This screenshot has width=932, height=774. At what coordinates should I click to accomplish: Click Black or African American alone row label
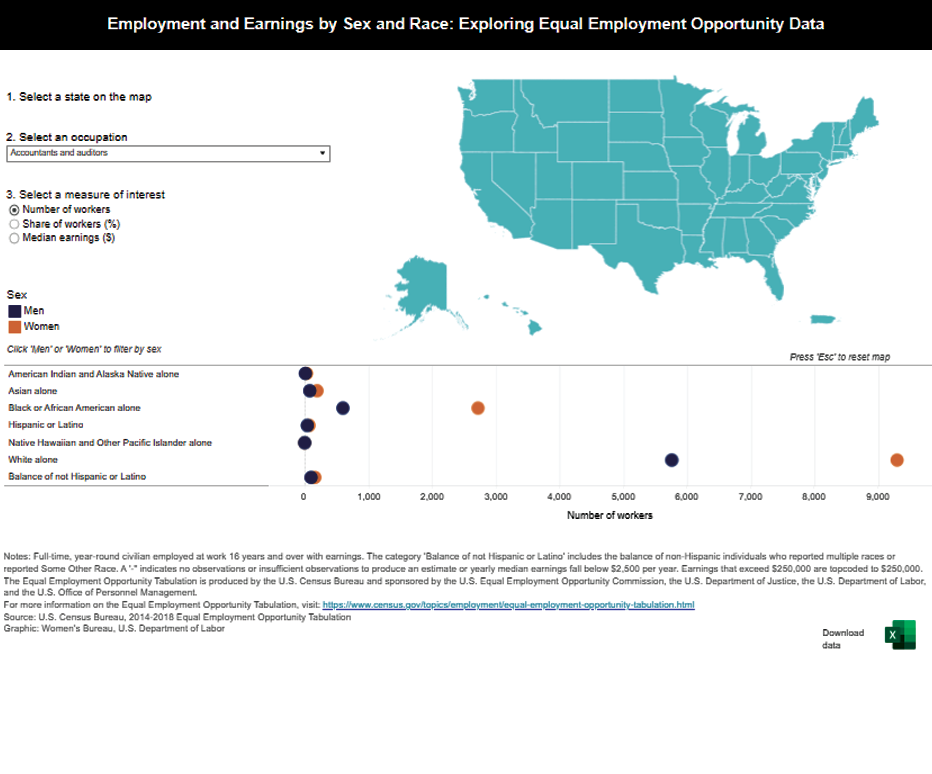(x=74, y=408)
